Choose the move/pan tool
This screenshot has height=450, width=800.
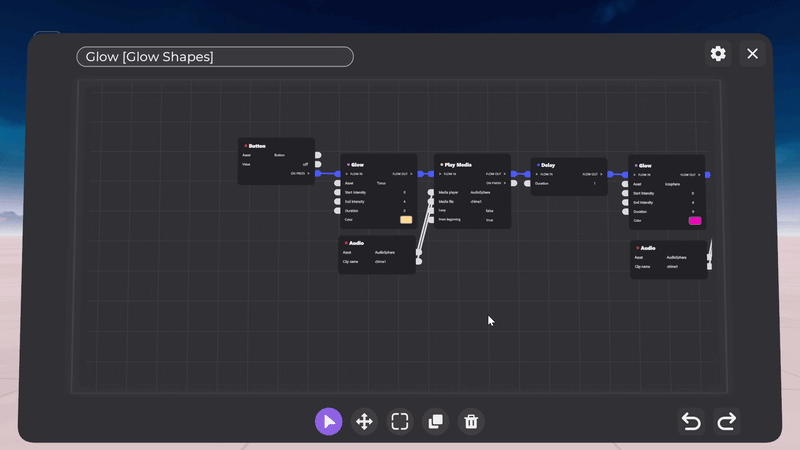click(364, 421)
